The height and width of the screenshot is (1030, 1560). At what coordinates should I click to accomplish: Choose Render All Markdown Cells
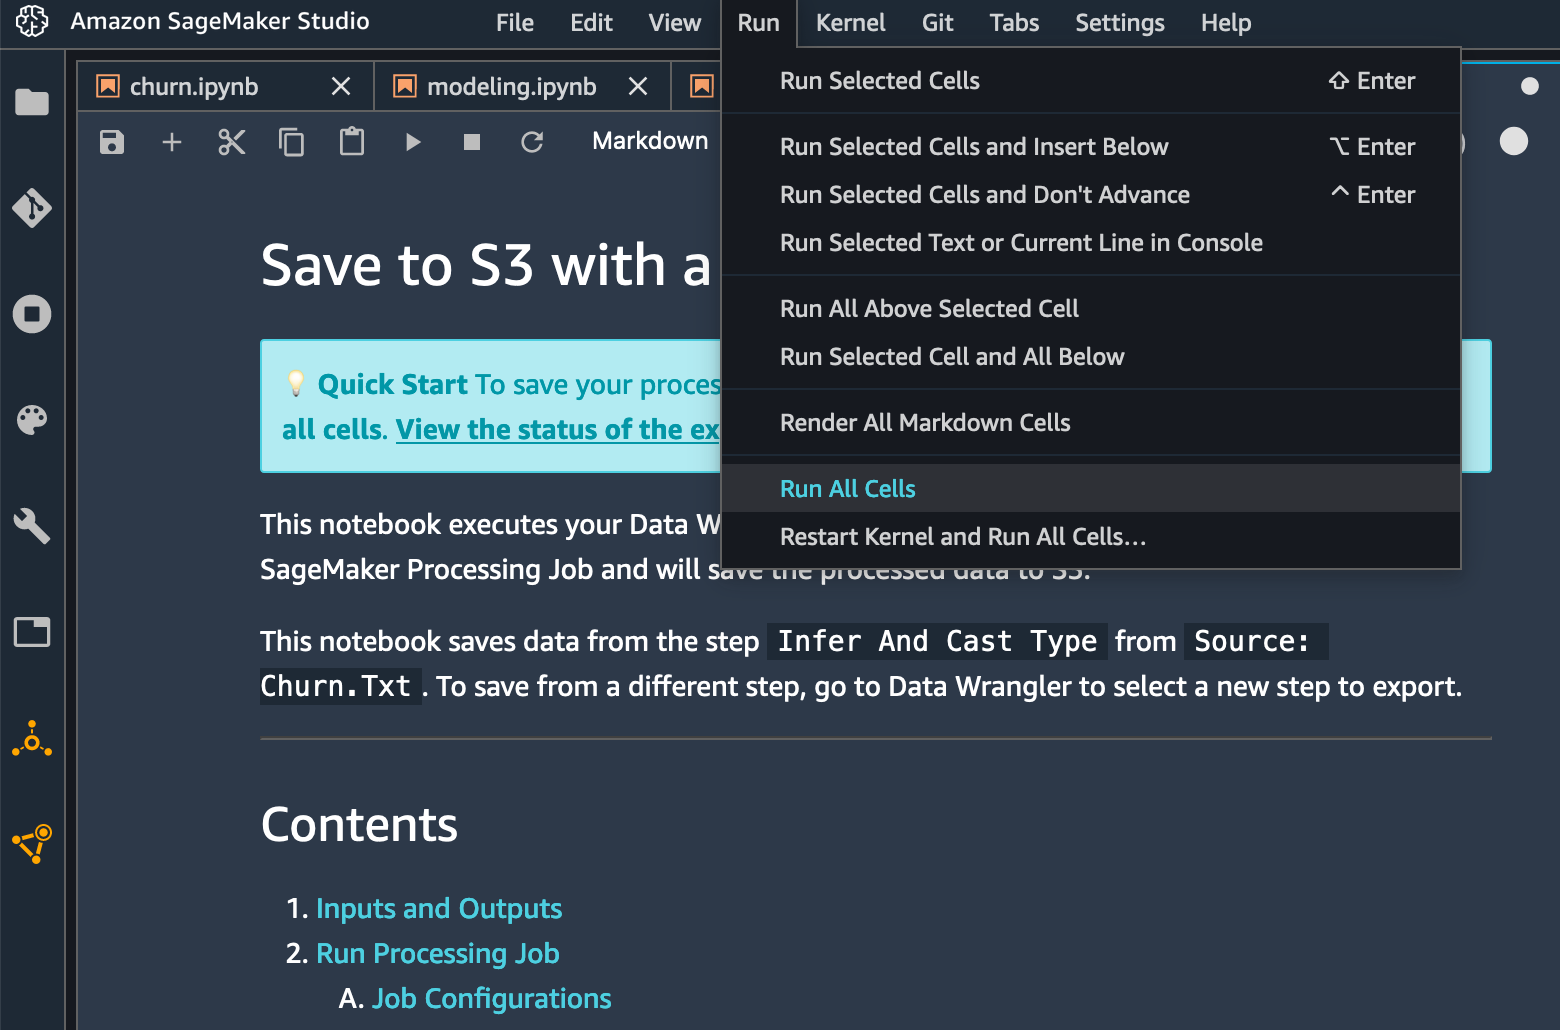(1091, 423)
